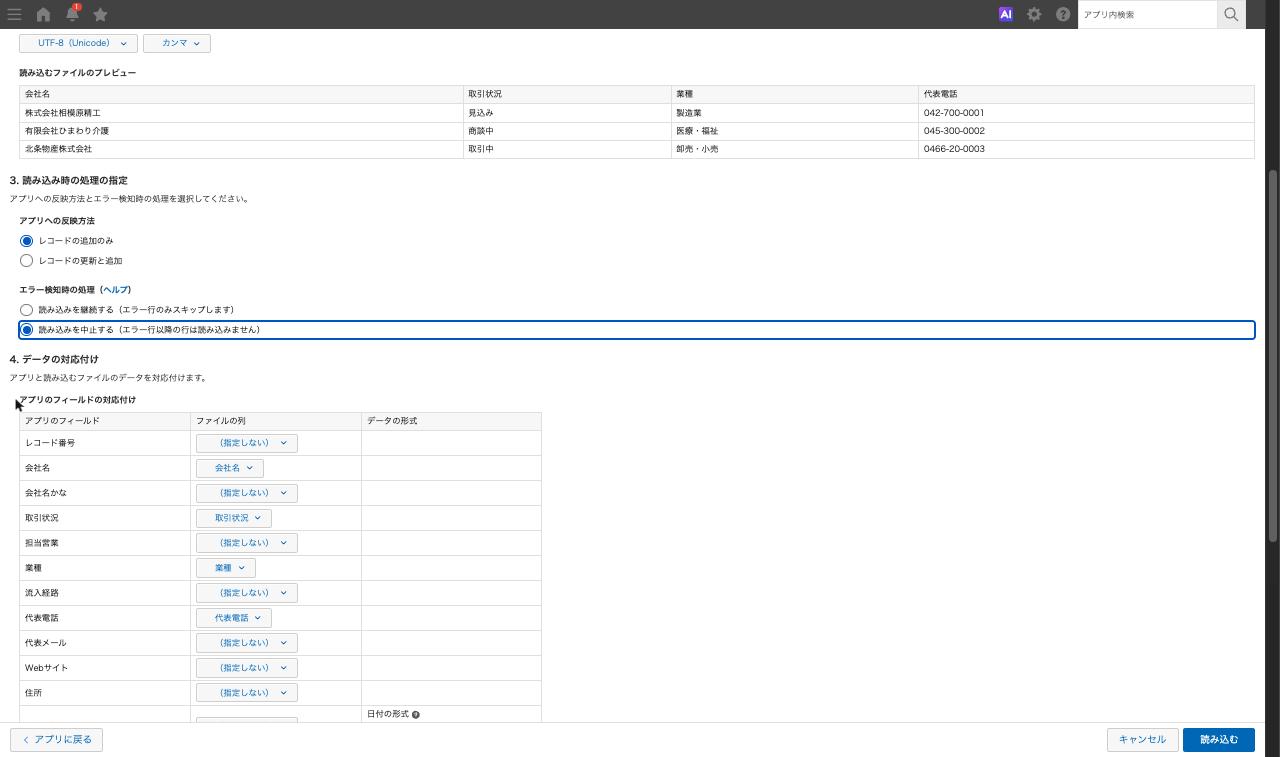Click the 医療・福祉 preview cell
Viewport: 1280px width, 757px height.
[x=795, y=131]
